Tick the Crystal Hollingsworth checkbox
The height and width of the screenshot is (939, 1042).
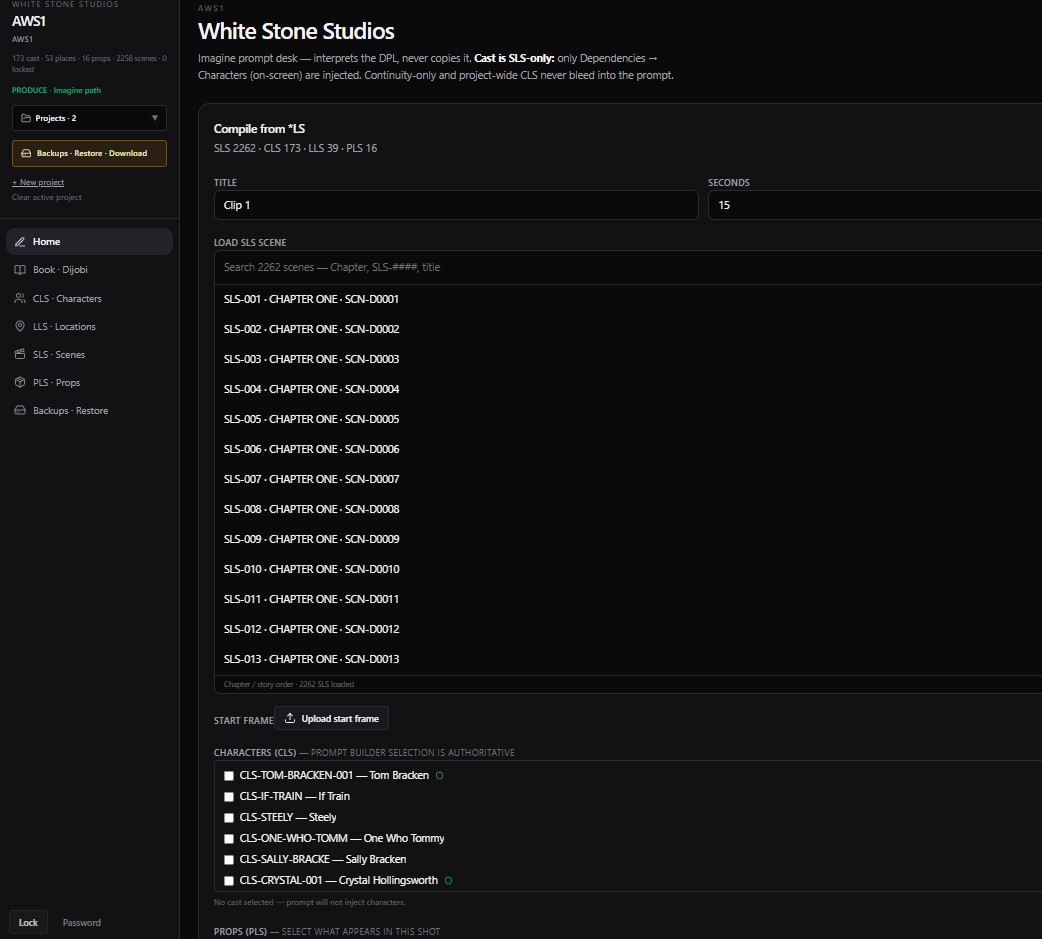(x=229, y=881)
